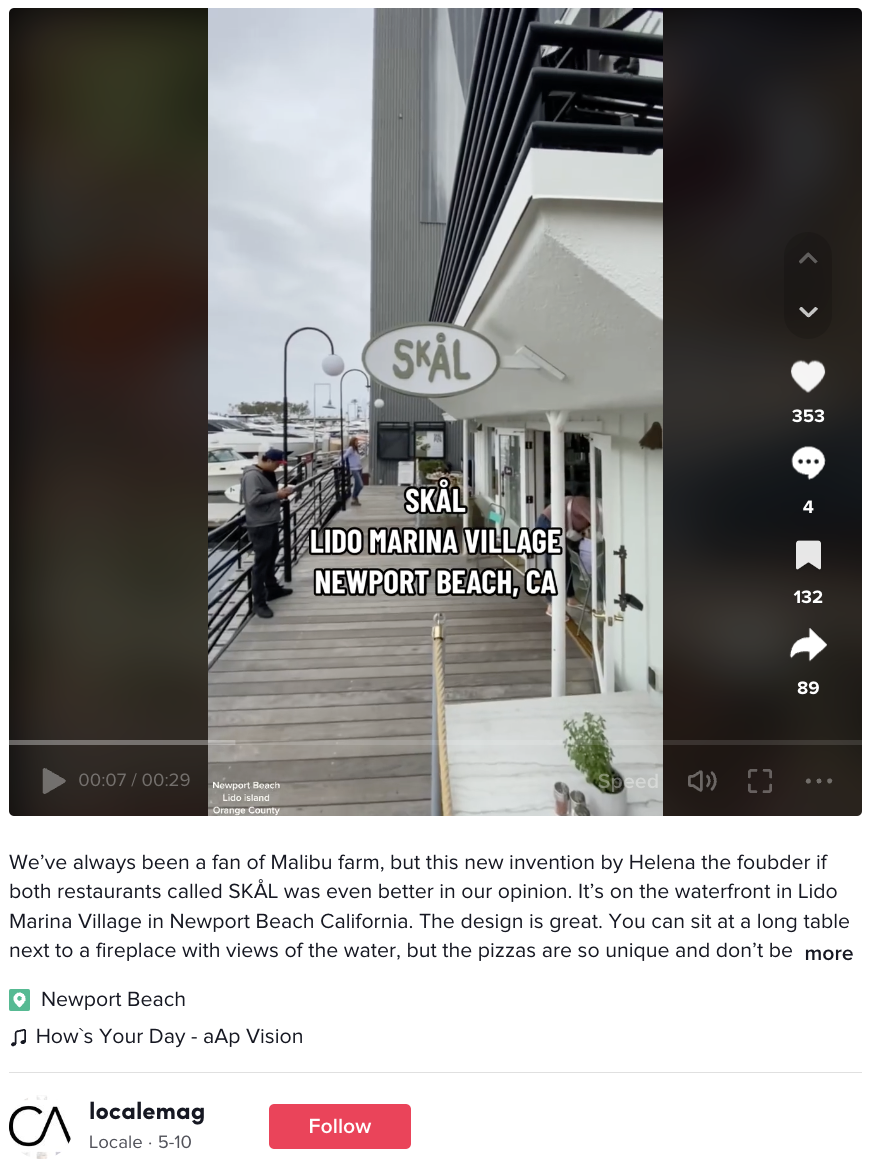The width and height of the screenshot is (872, 1172).
Task: Open playback Speed options
Action: (628, 781)
